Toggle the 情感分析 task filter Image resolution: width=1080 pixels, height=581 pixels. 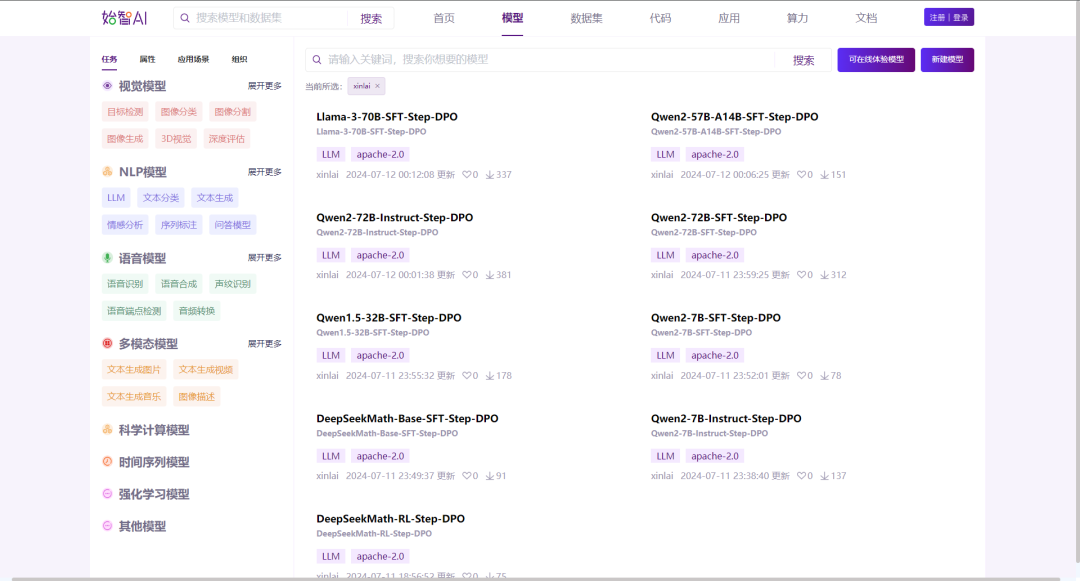click(x=125, y=225)
